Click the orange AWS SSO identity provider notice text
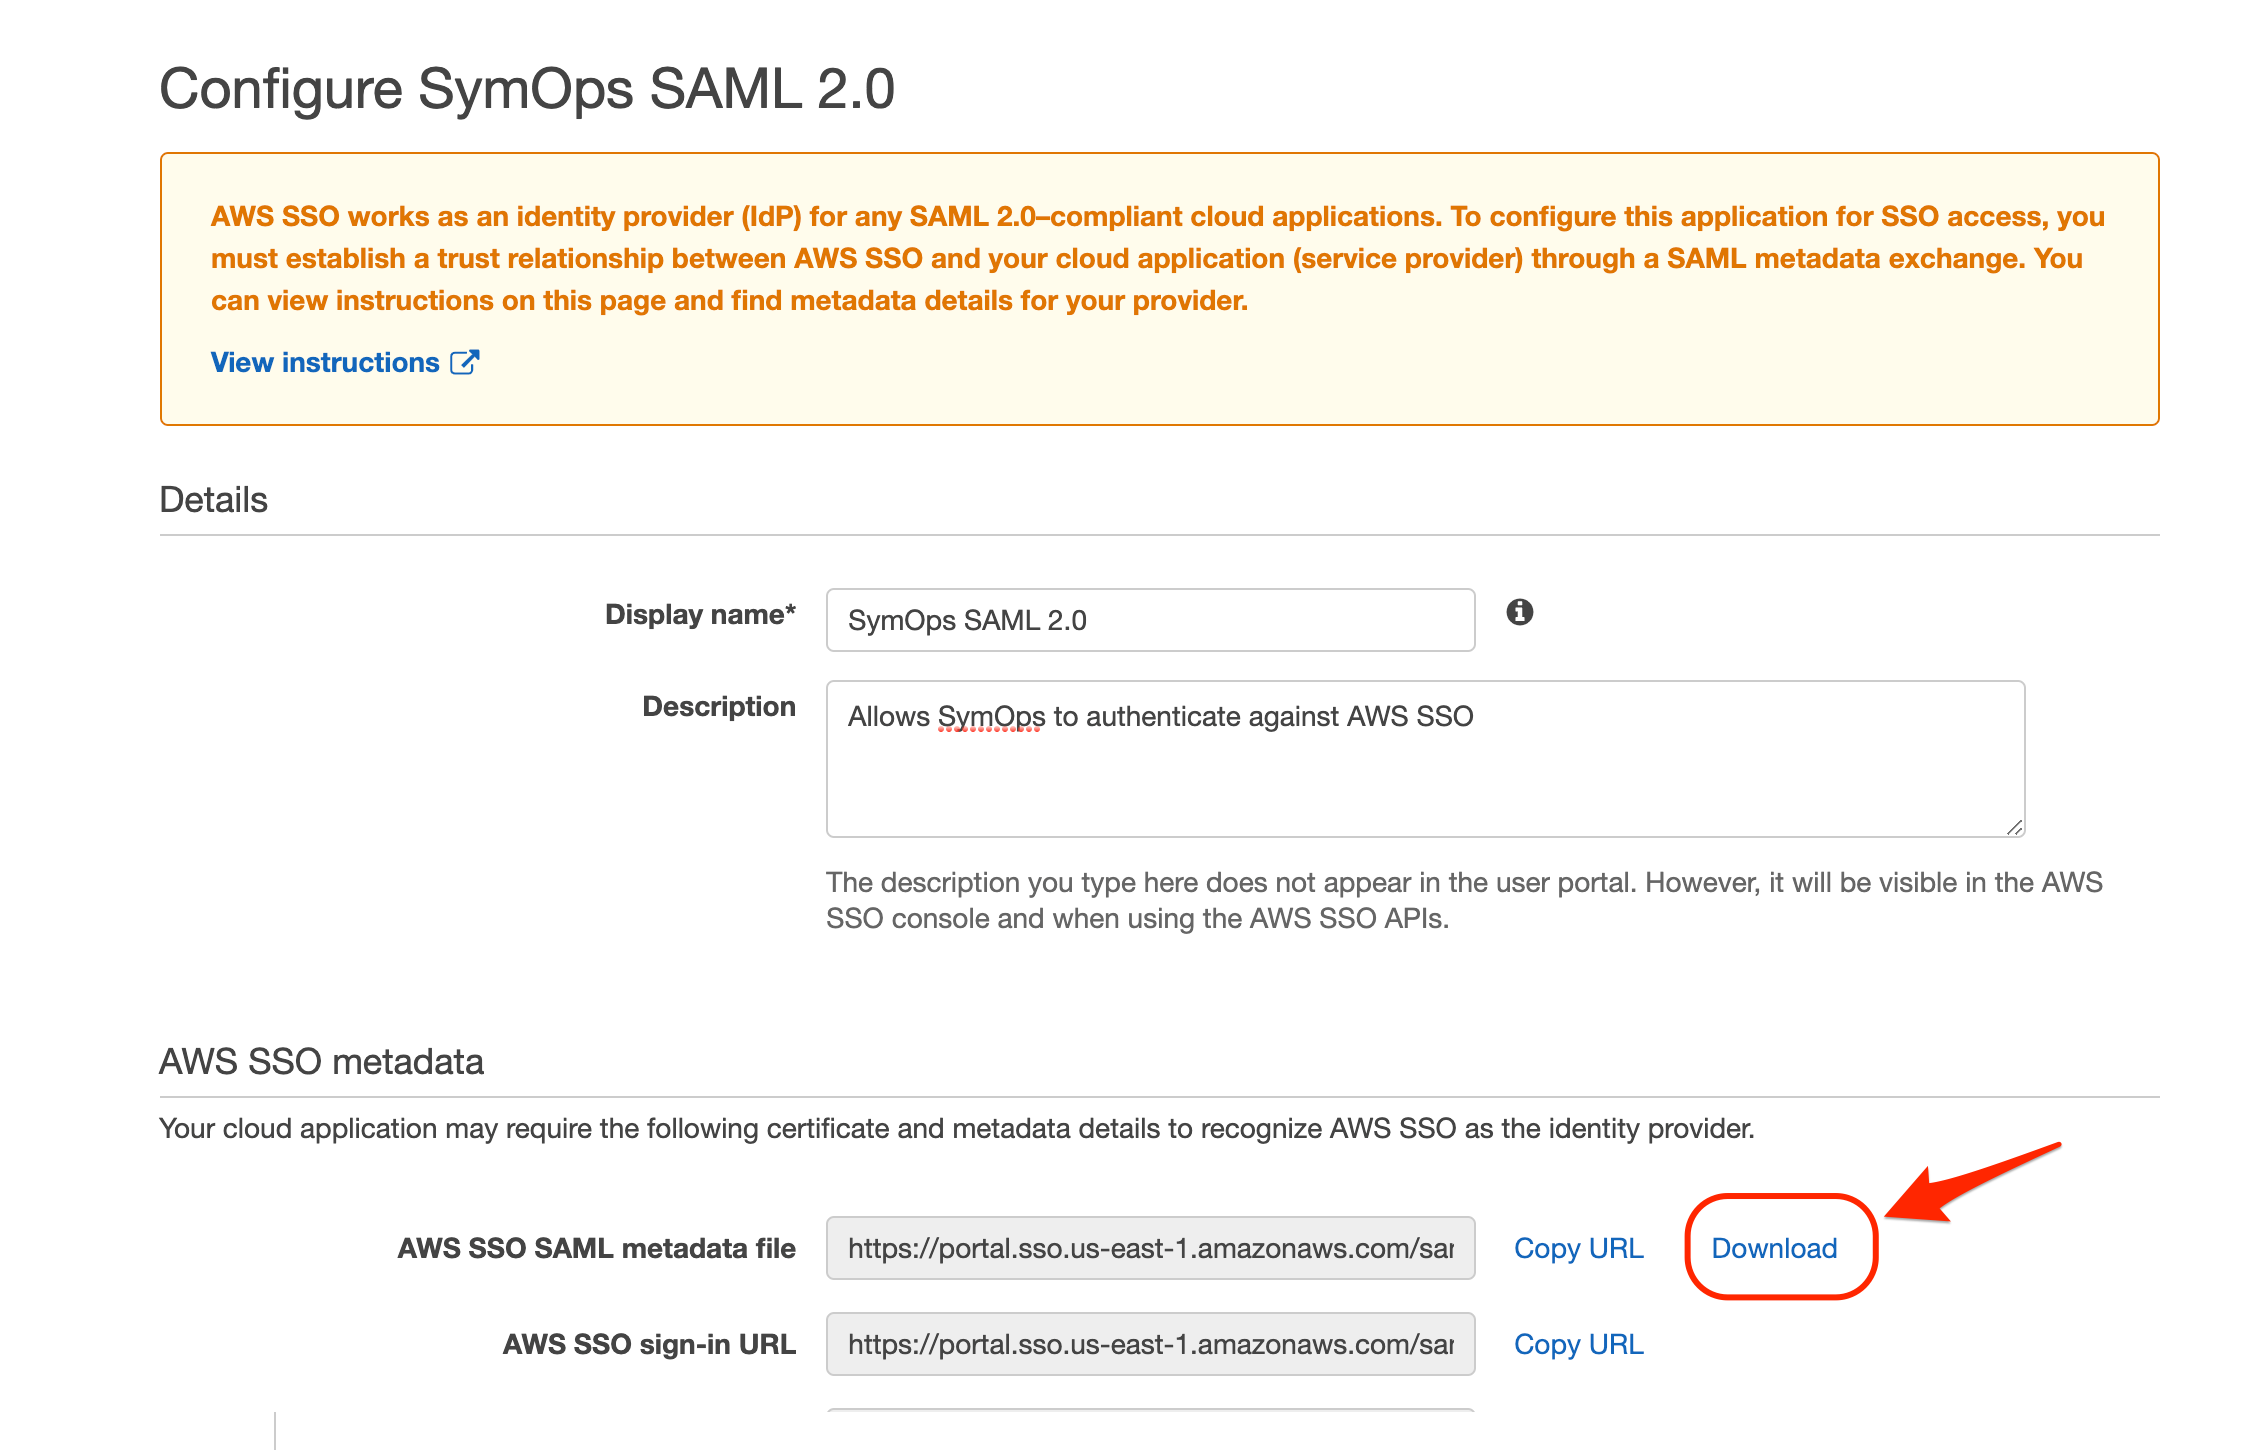2264x1450 pixels. [1158, 258]
